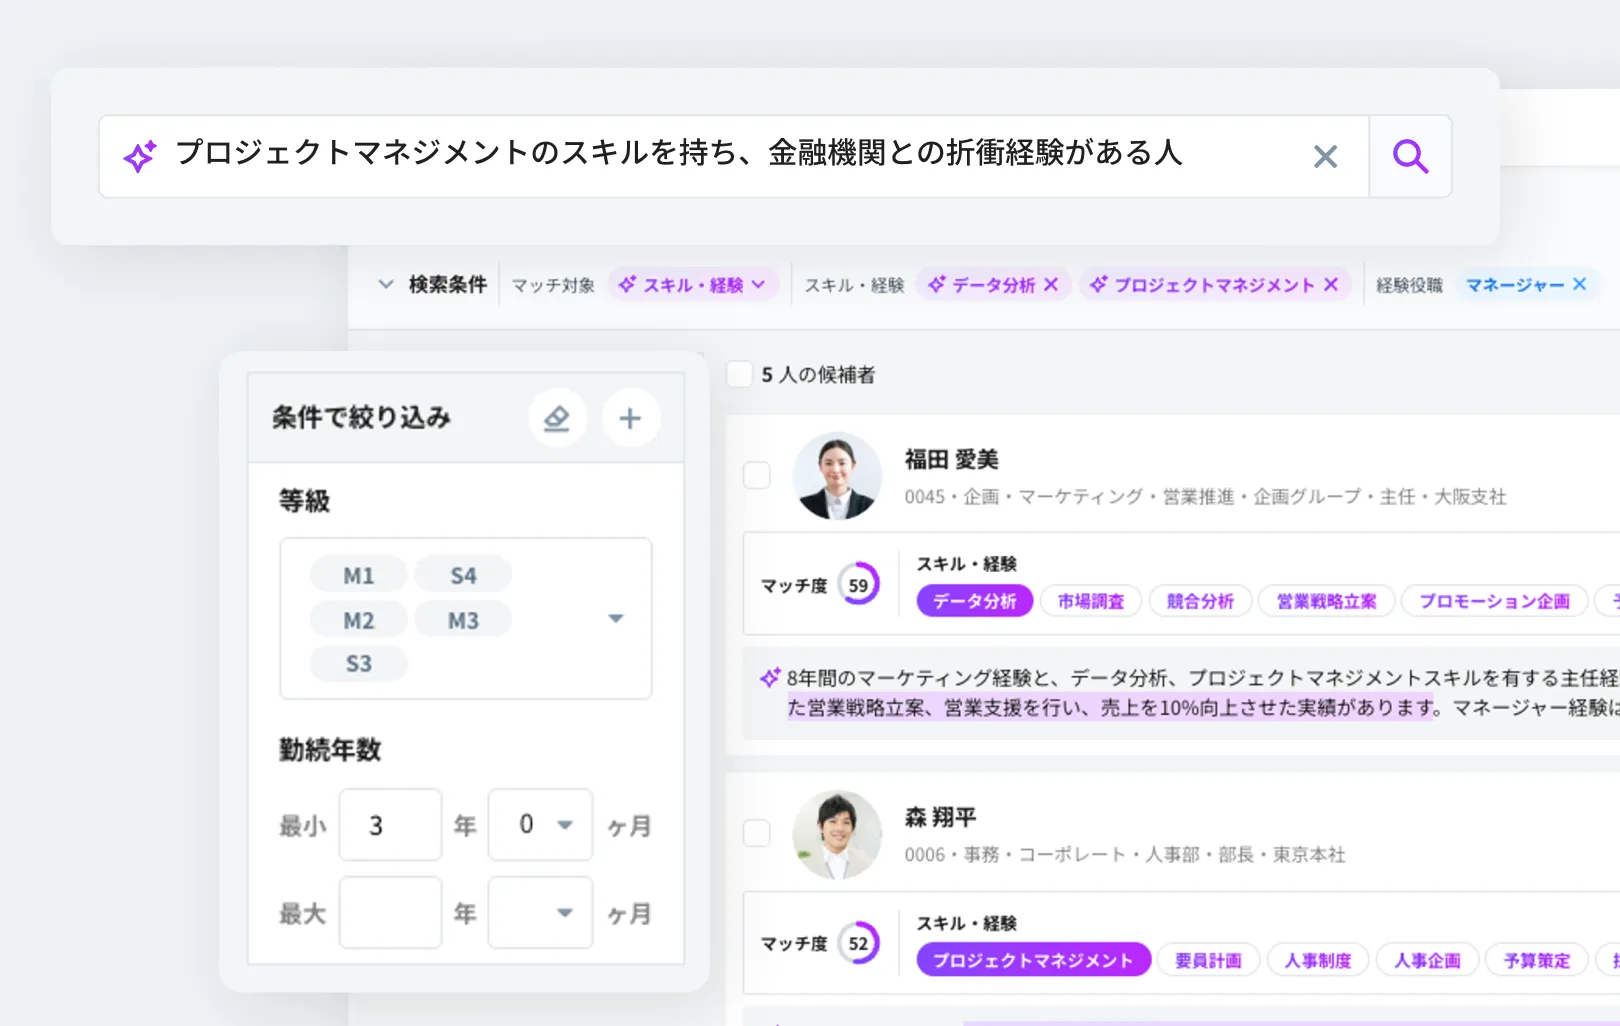Remove the プロジェクトマネジメント filter via its X icon
Screen dimensions: 1620x1026
point(1333,284)
